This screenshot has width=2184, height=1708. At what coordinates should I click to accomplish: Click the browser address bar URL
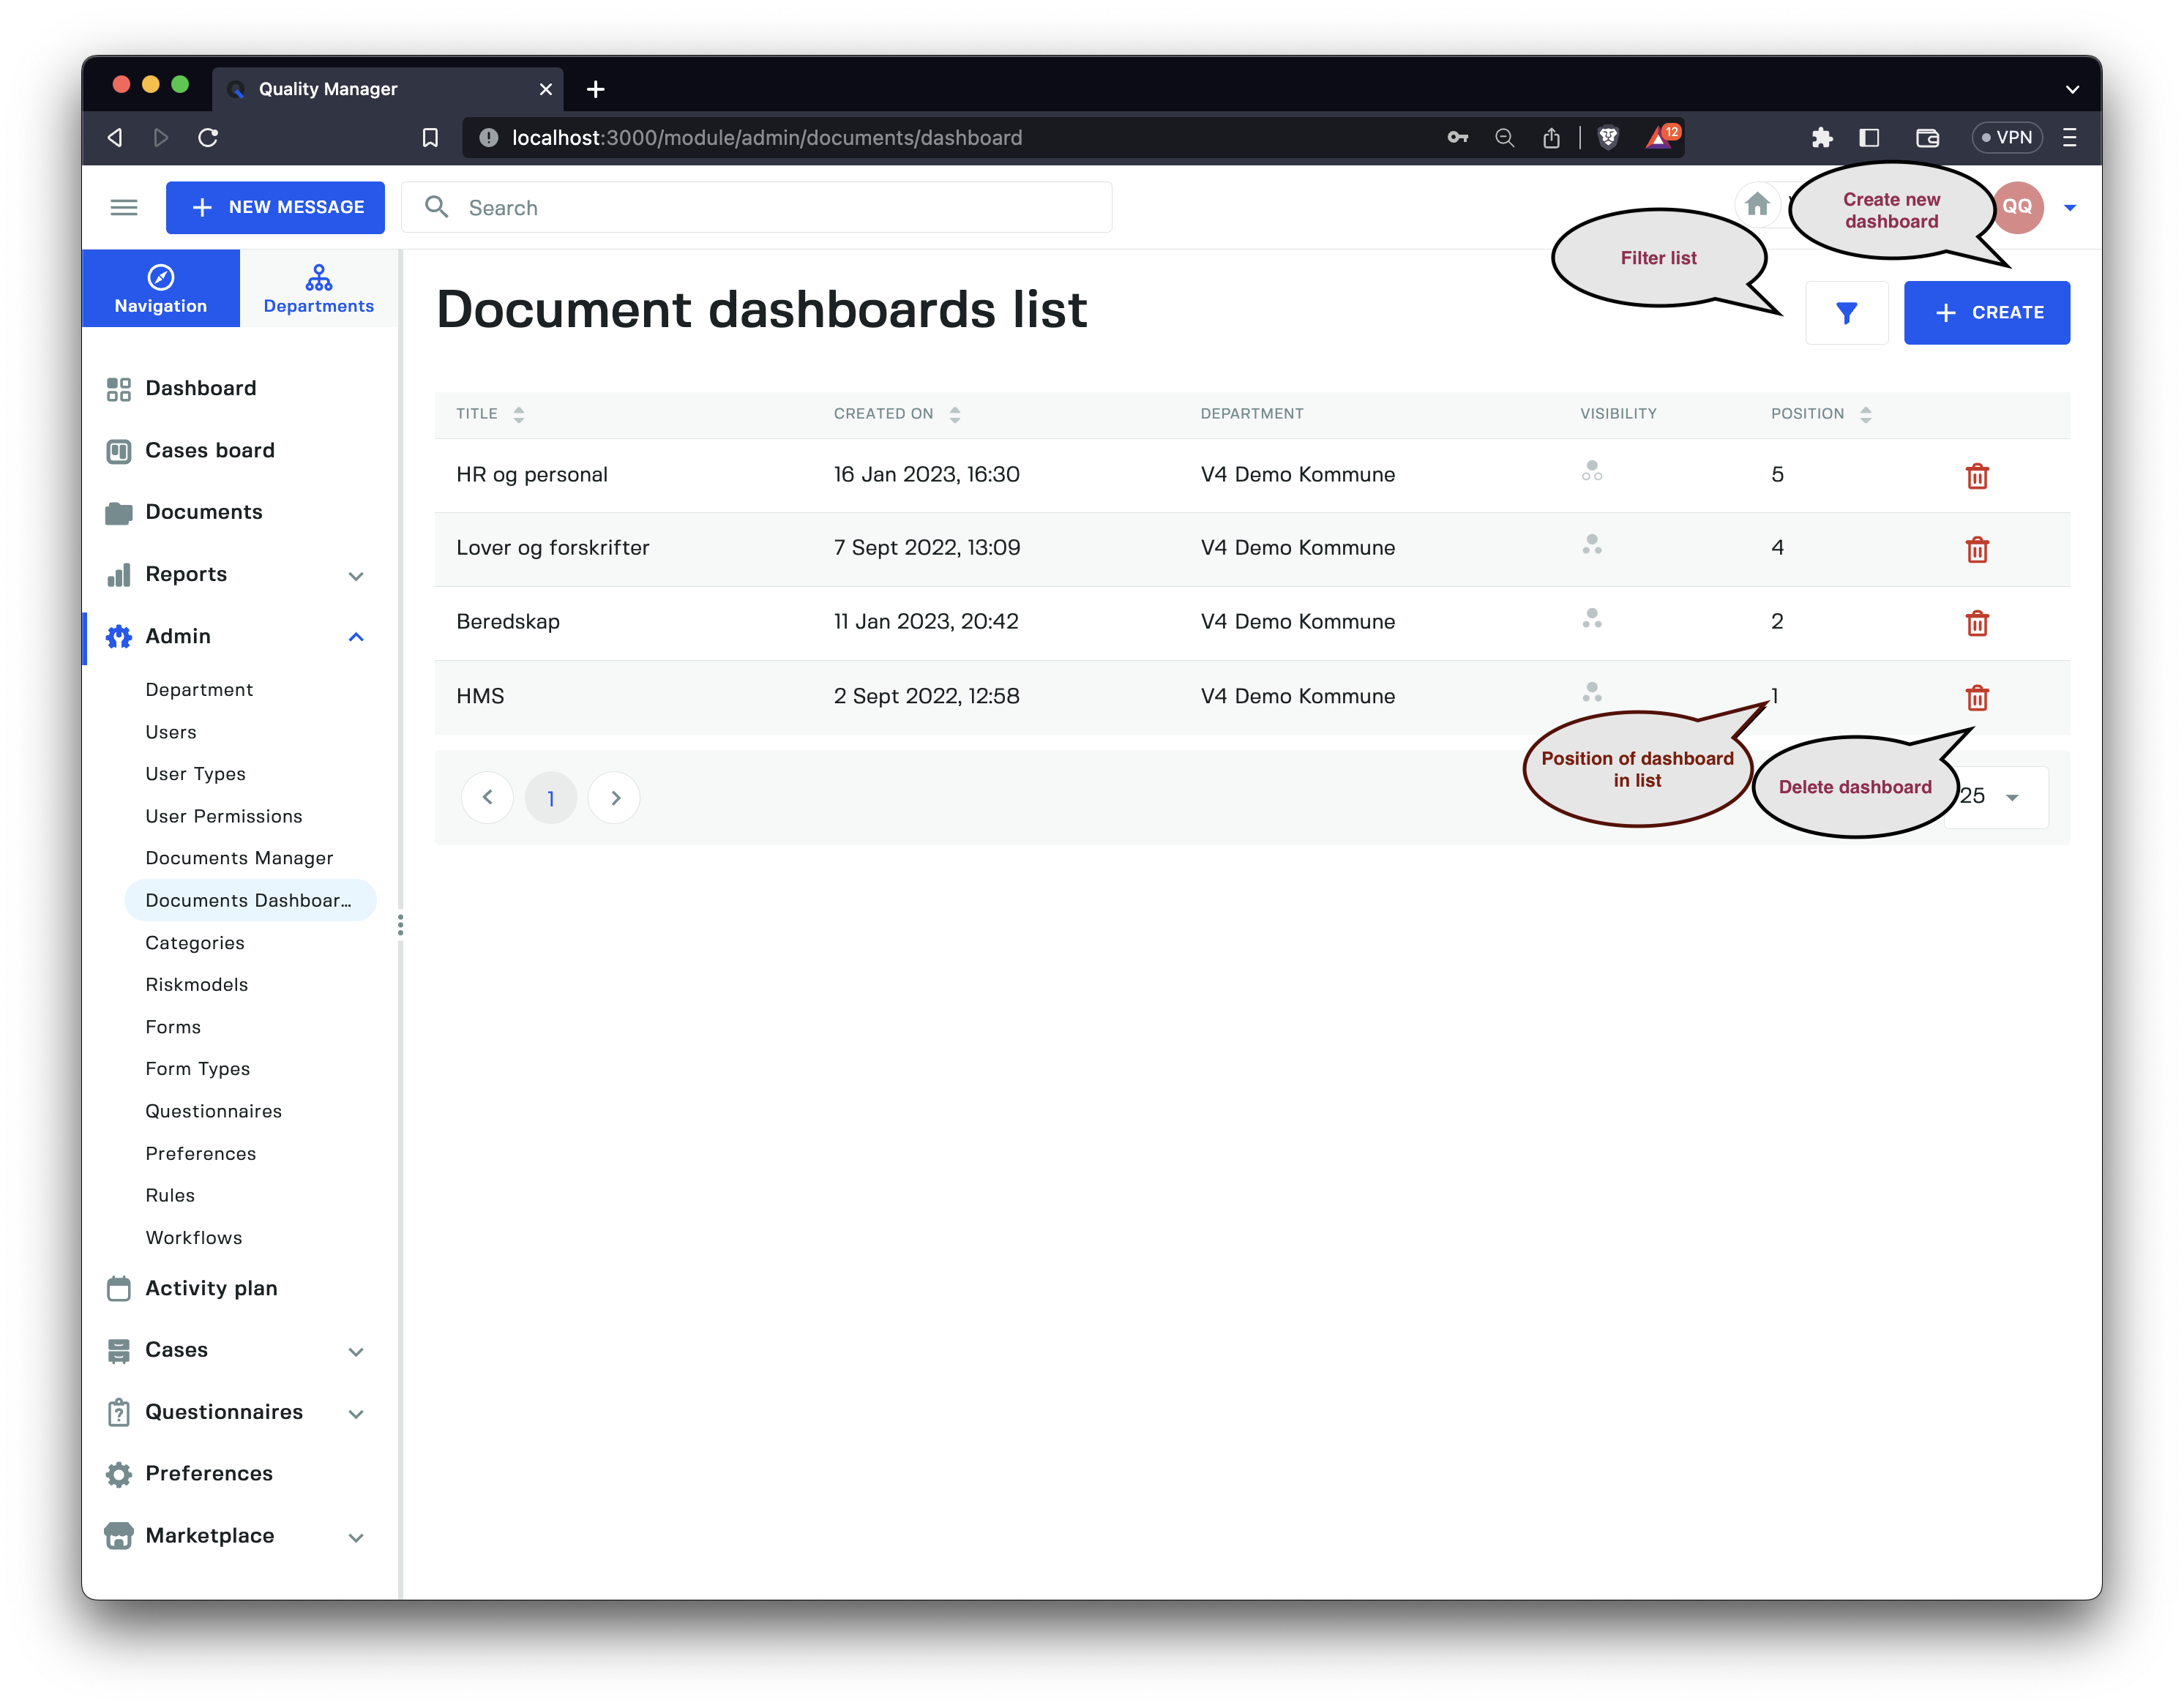tap(767, 138)
